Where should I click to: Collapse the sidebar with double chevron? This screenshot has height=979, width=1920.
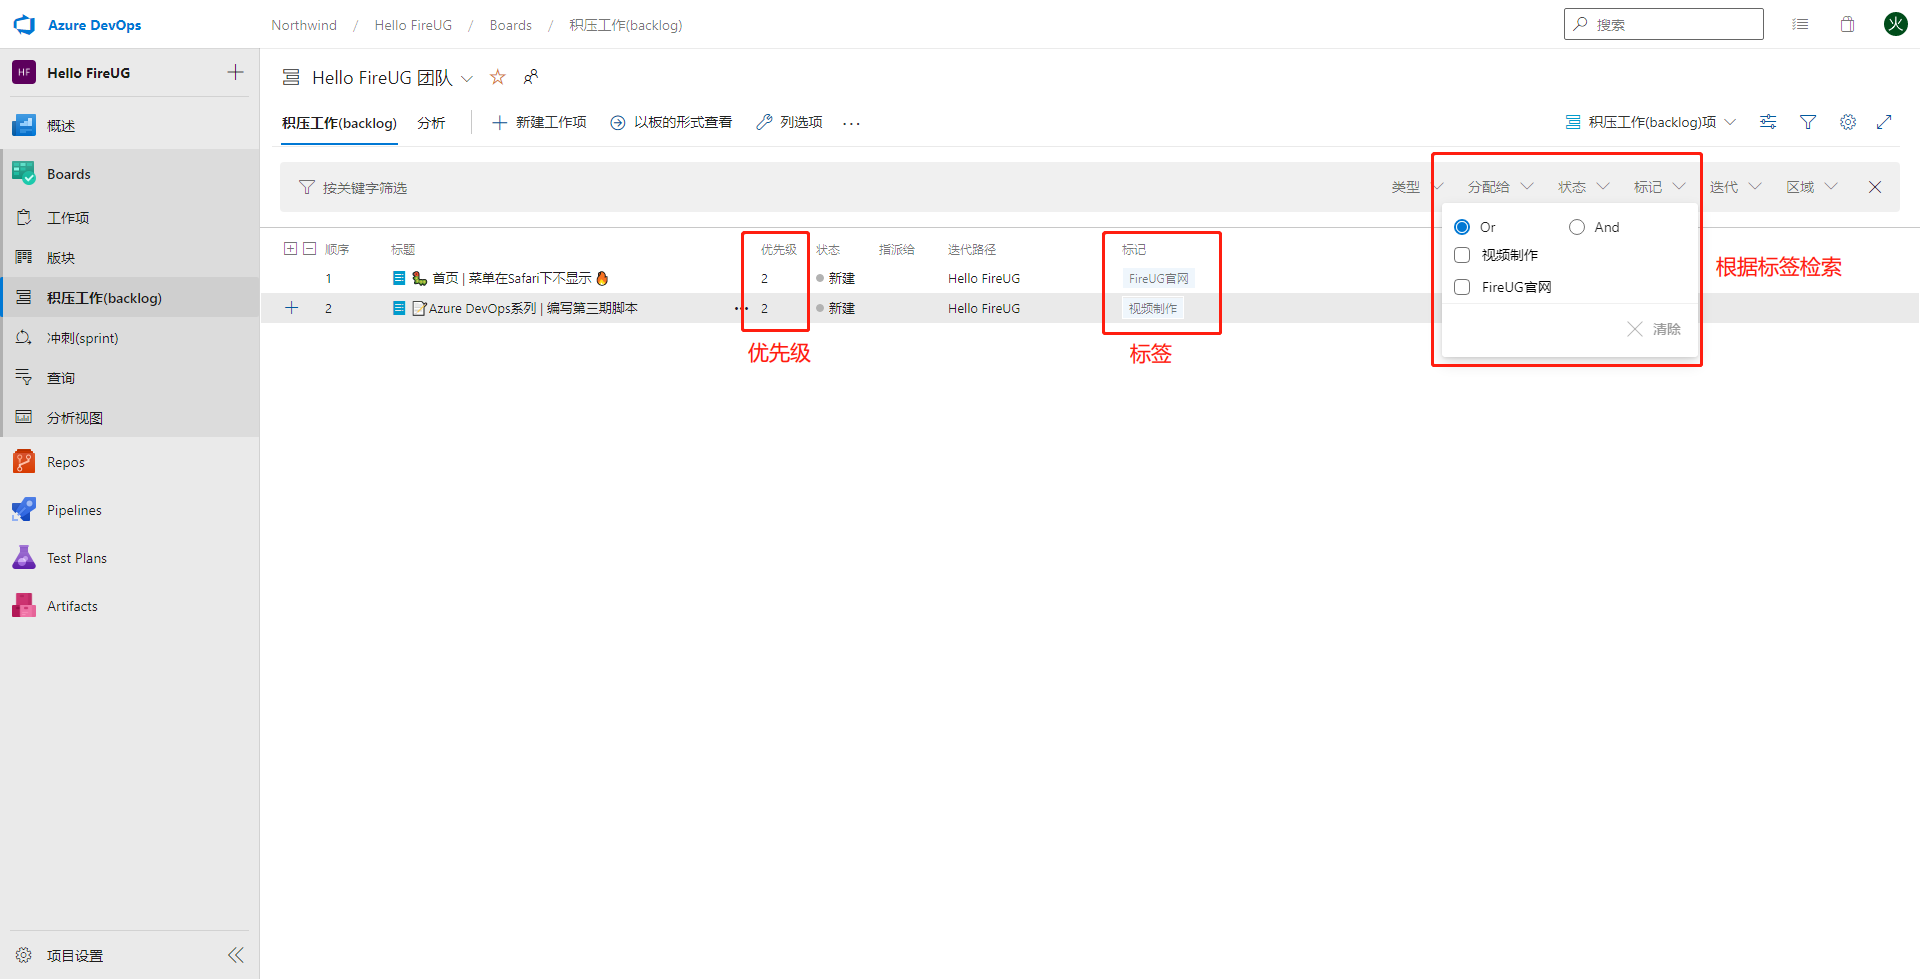click(236, 955)
